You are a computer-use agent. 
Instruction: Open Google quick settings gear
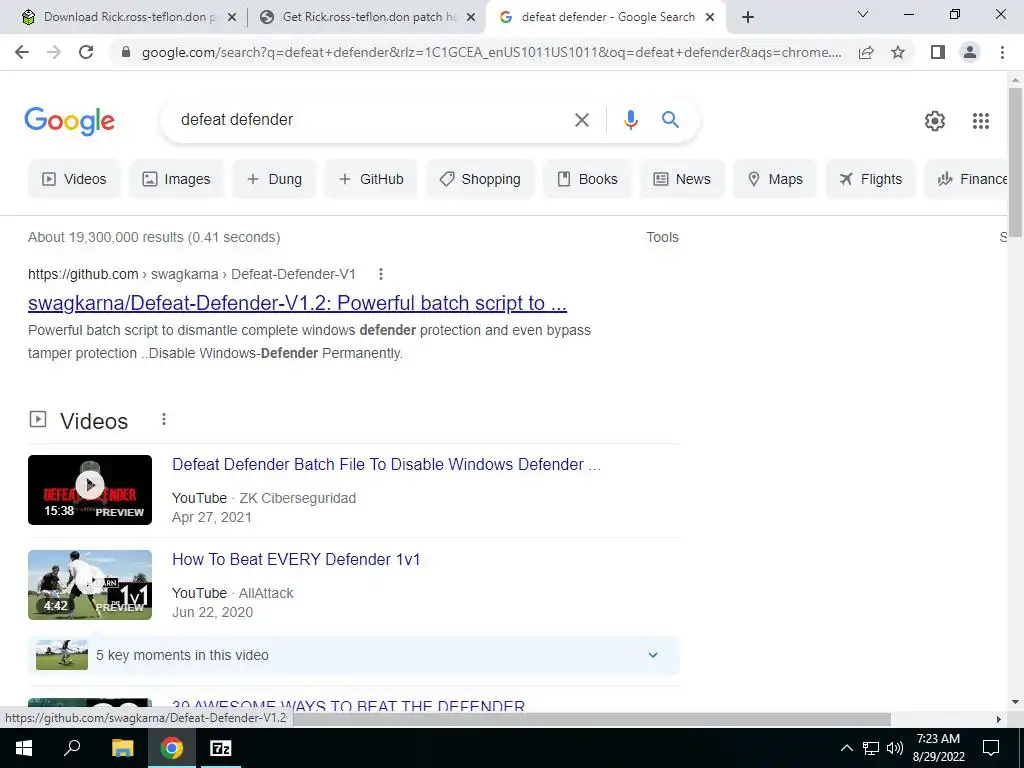click(x=935, y=121)
